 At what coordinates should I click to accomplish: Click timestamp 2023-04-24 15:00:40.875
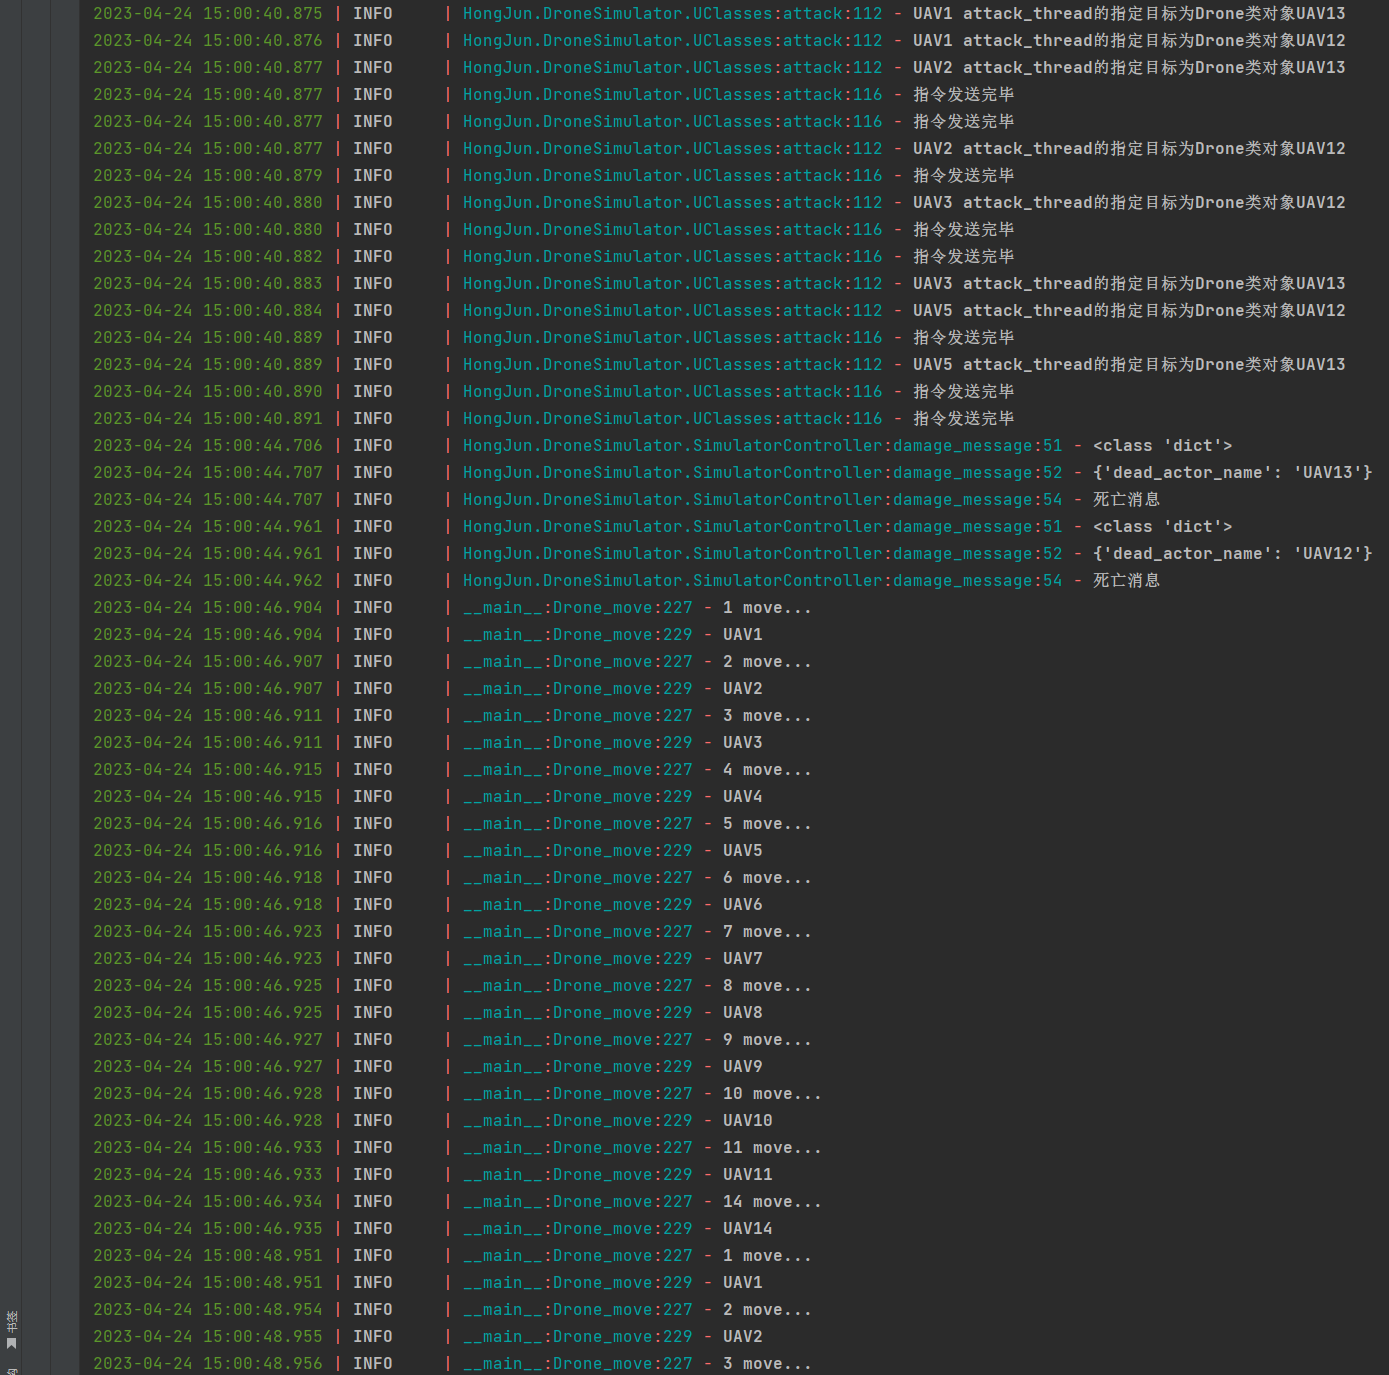point(208,14)
